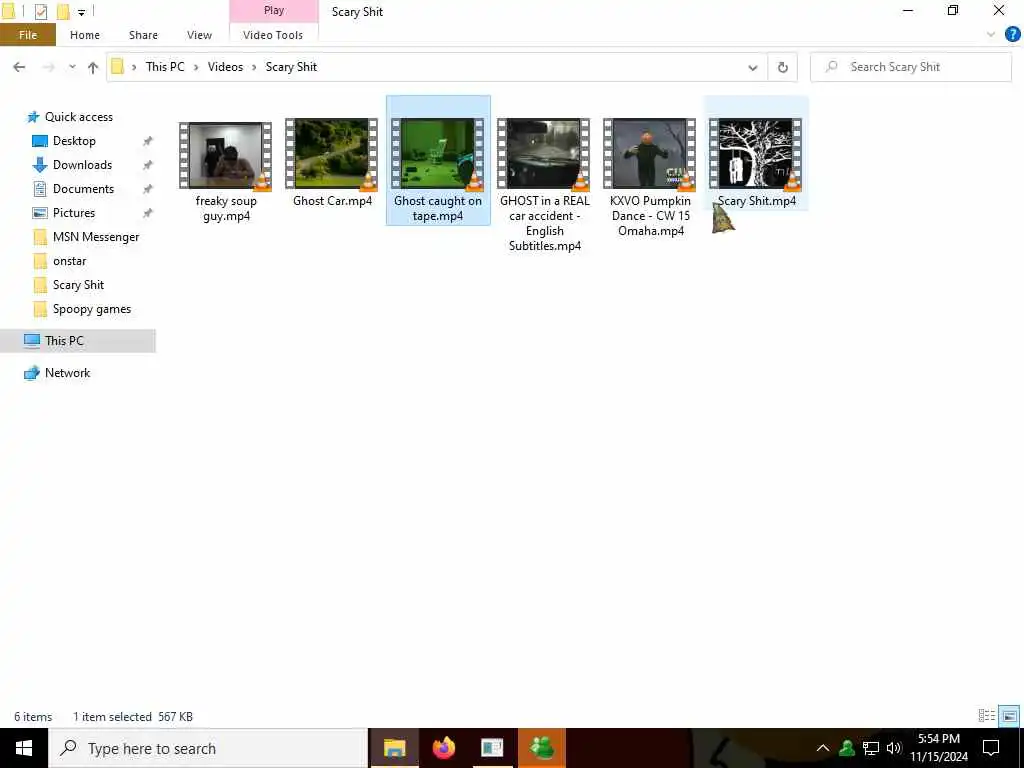Screen dimensions: 1024x768
Task: Switch to the Home ribbon tab
Action: coord(85,35)
